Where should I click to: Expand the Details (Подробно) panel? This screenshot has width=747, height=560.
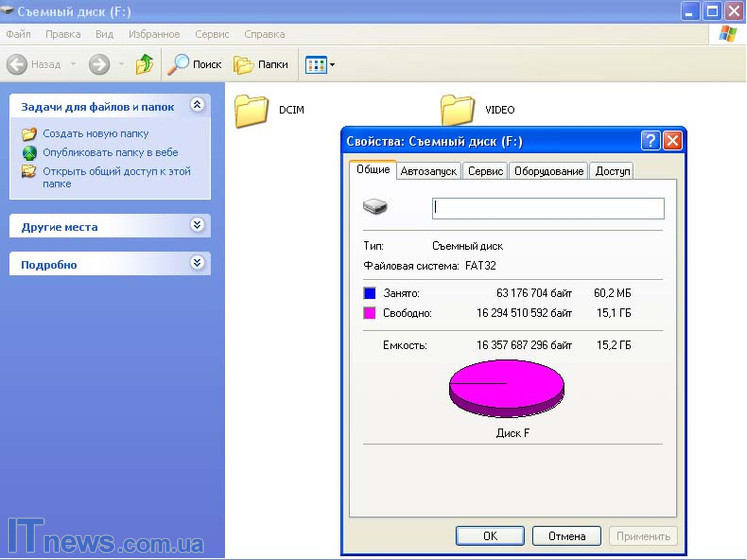(x=197, y=264)
